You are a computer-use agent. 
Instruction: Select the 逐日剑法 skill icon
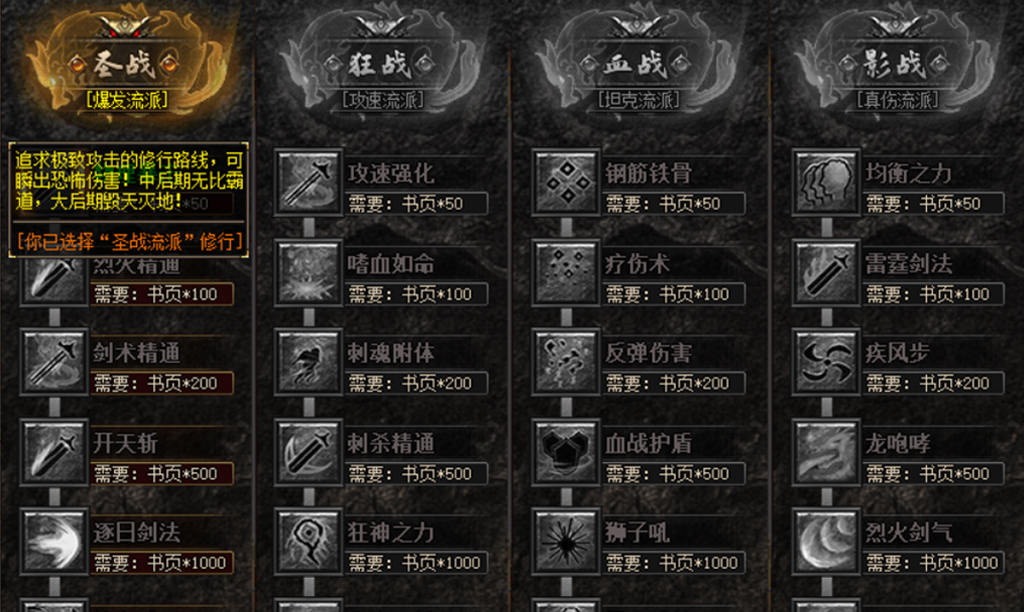coord(54,541)
